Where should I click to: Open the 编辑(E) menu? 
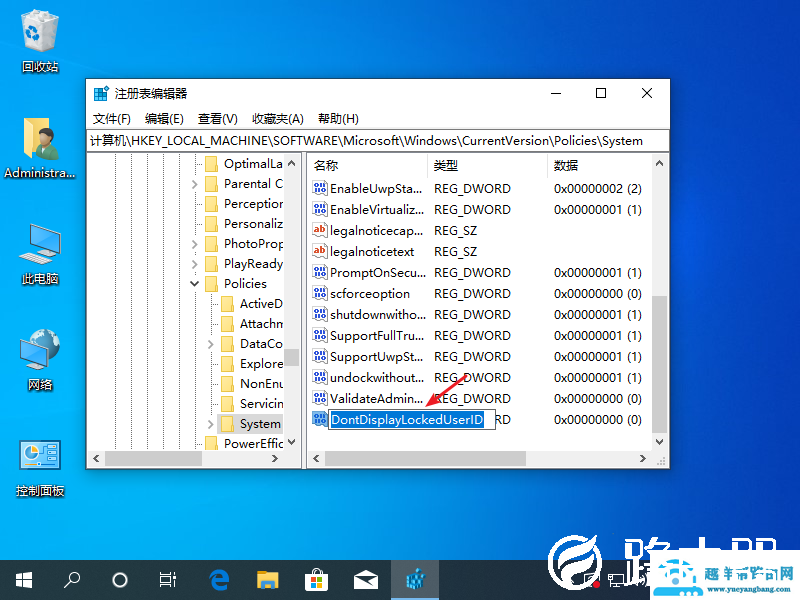164,119
